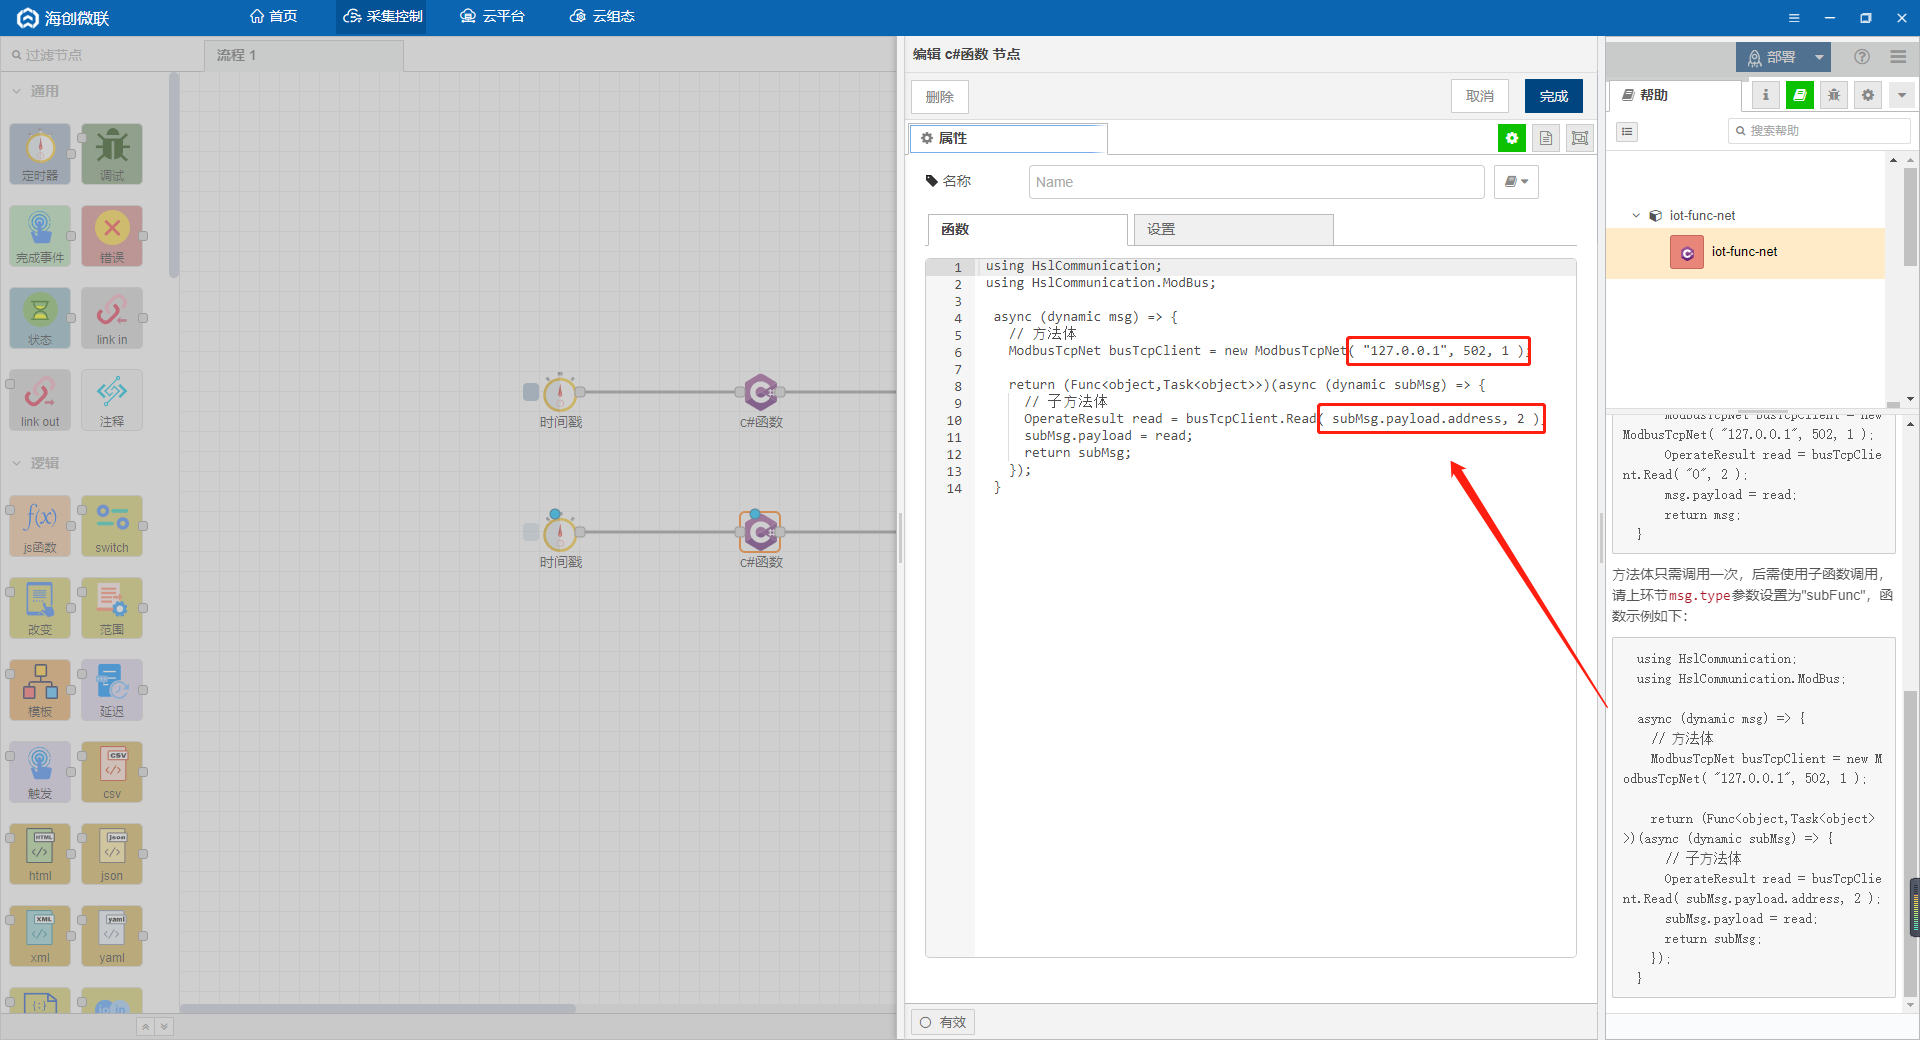This screenshot has height=1040, width=1920.
Task: Open configuration nodes gear sidebar icon
Action: click(x=1868, y=95)
